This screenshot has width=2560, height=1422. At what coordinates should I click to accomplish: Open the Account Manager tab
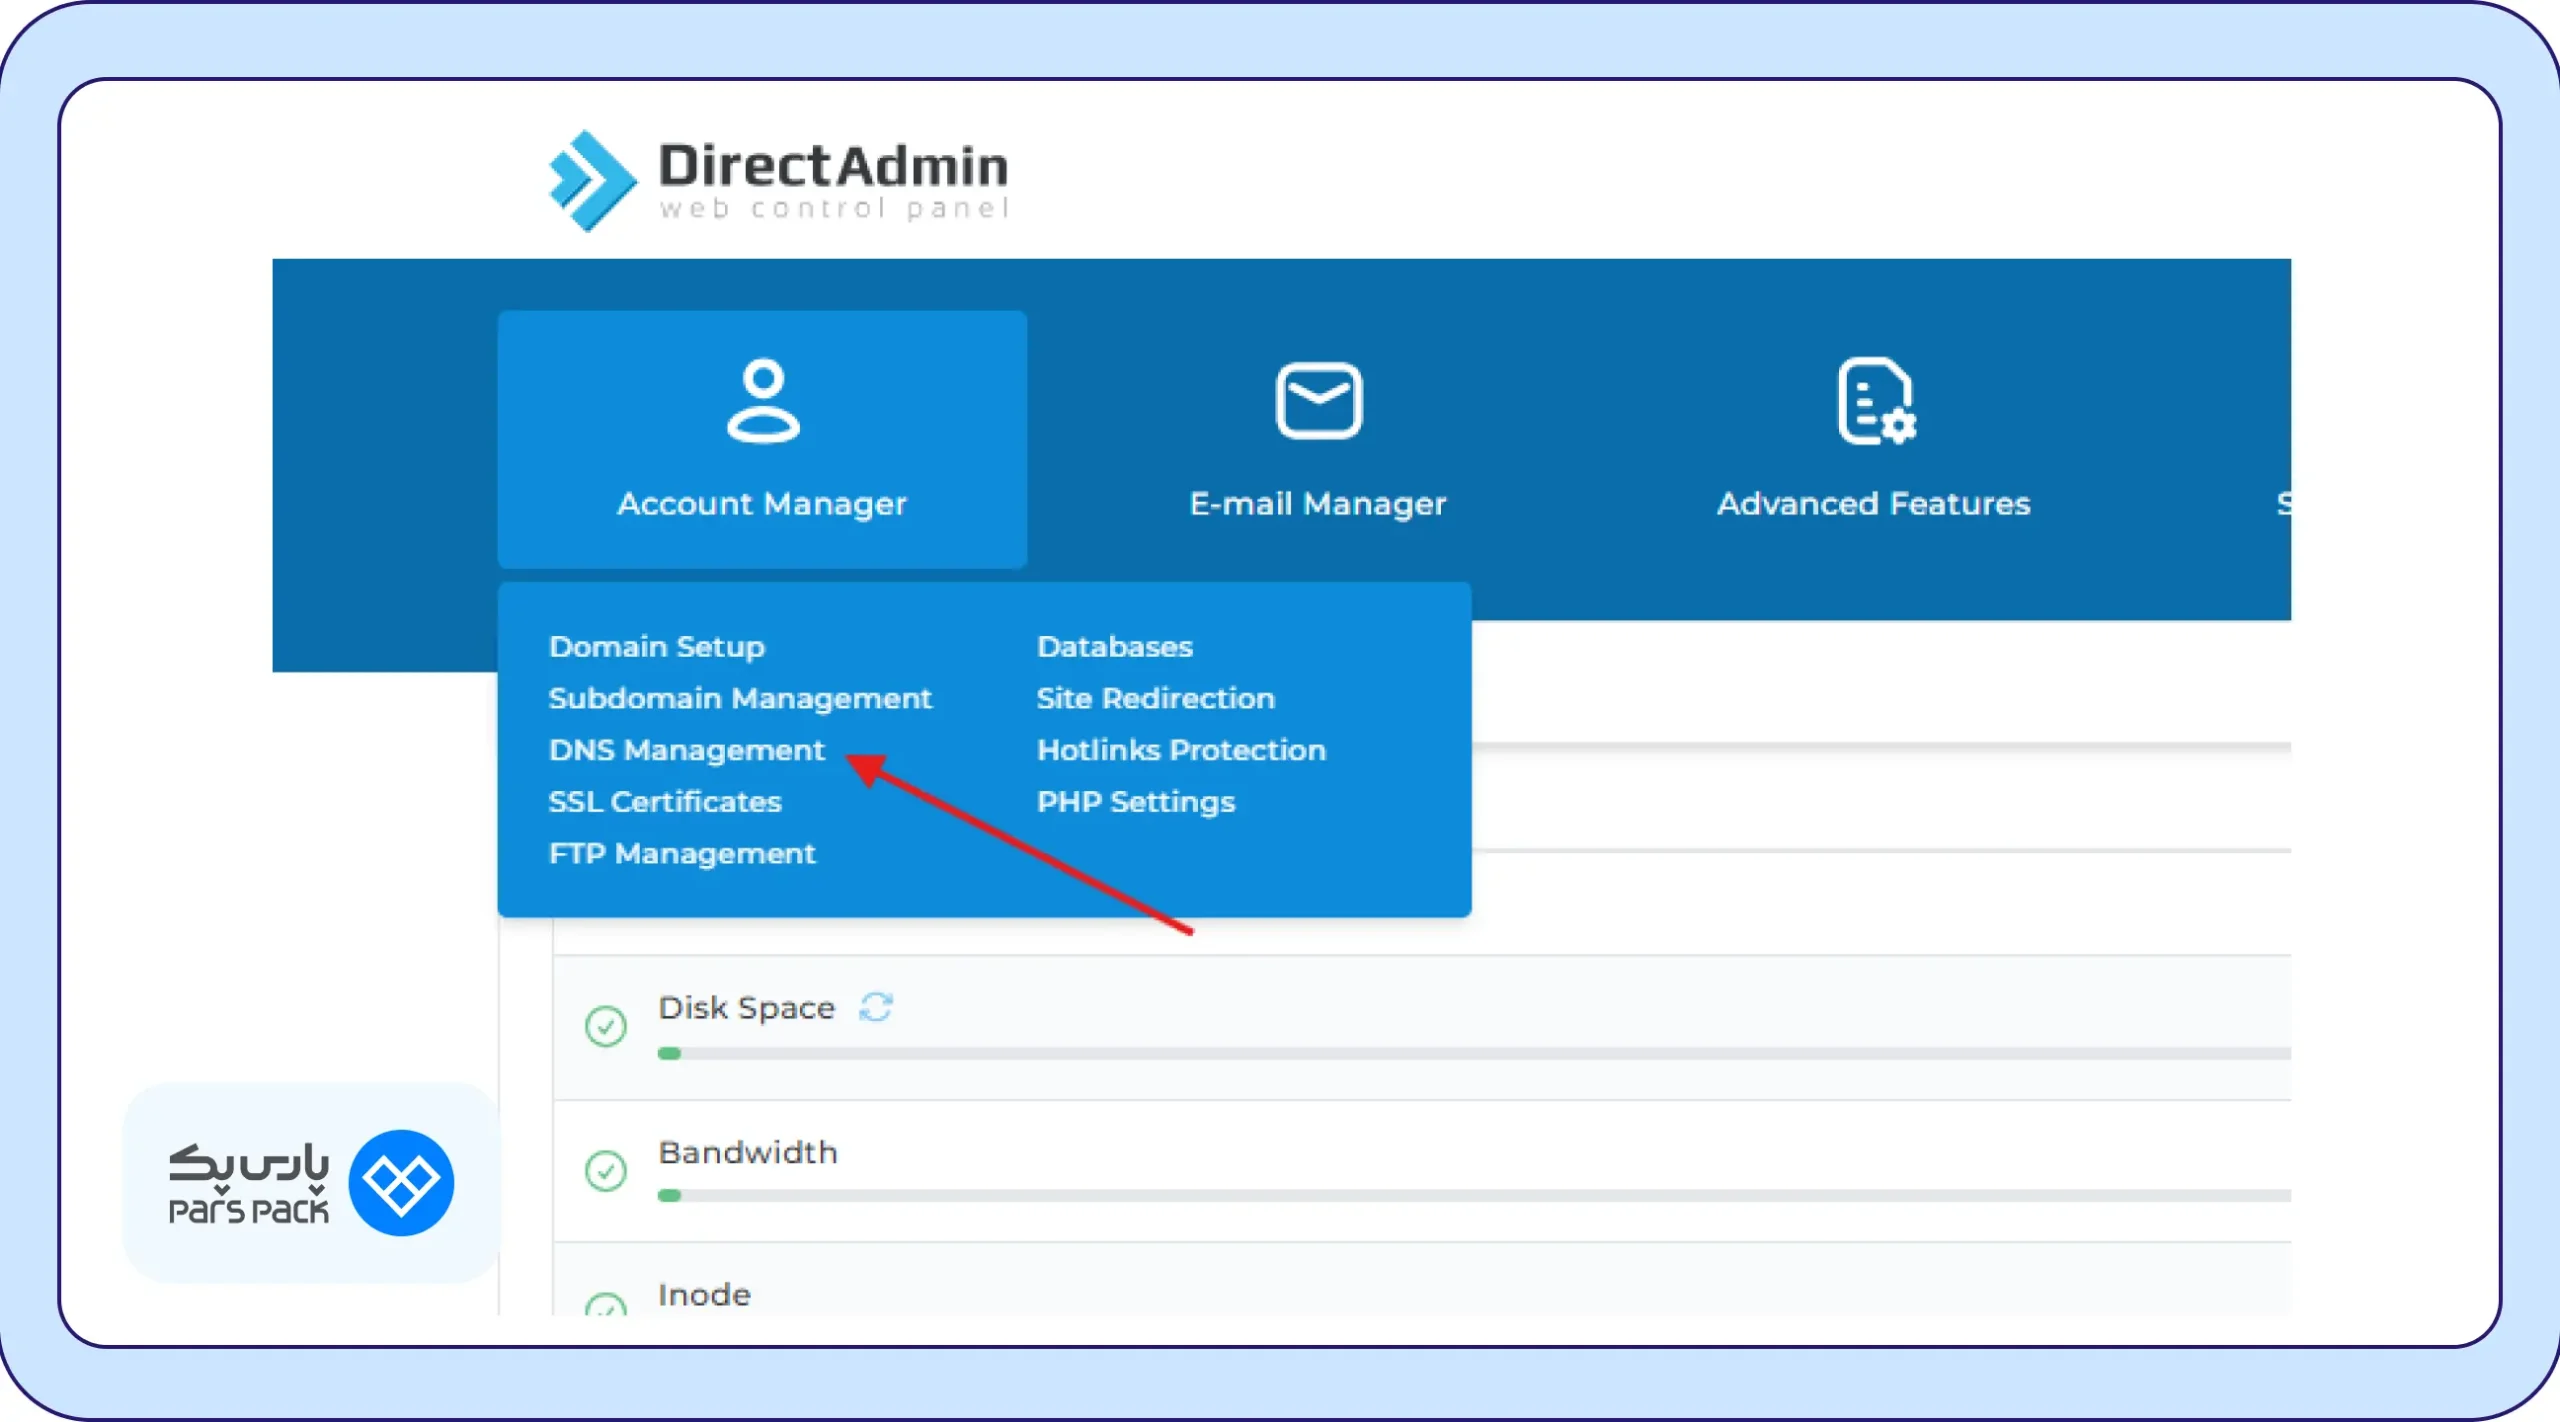[x=762, y=439]
